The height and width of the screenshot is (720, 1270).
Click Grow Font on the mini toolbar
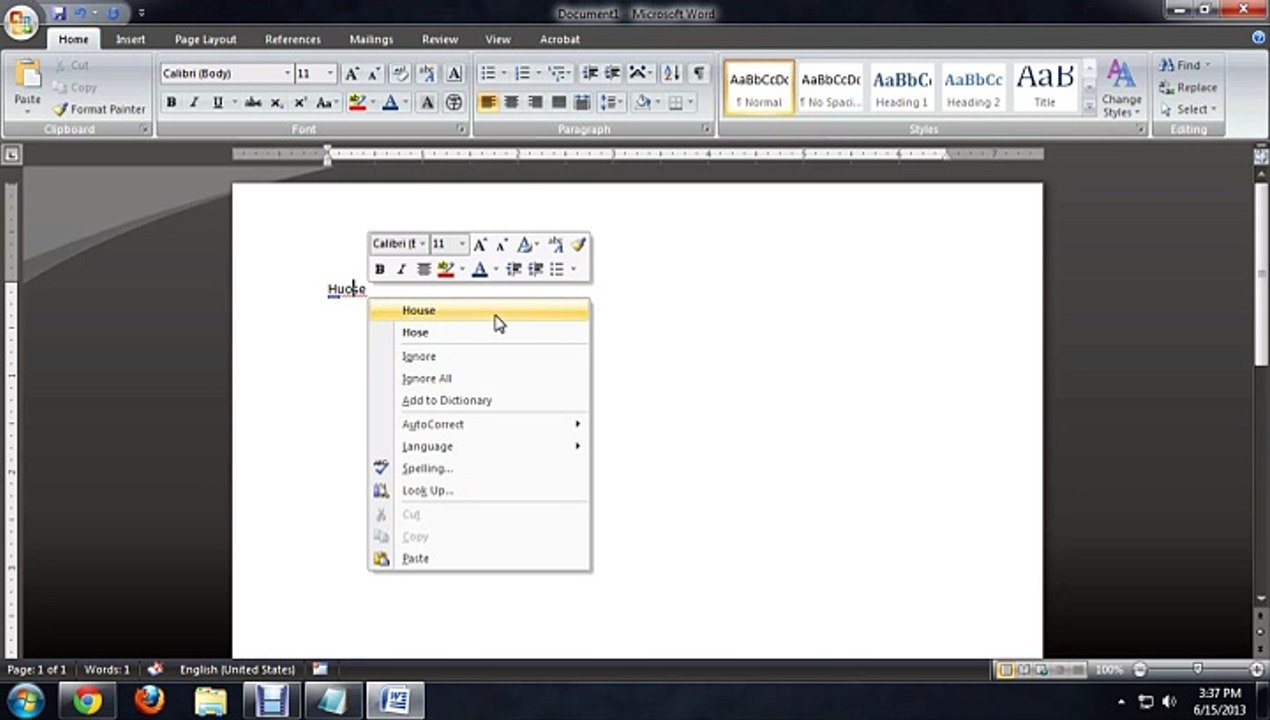click(x=480, y=244)
